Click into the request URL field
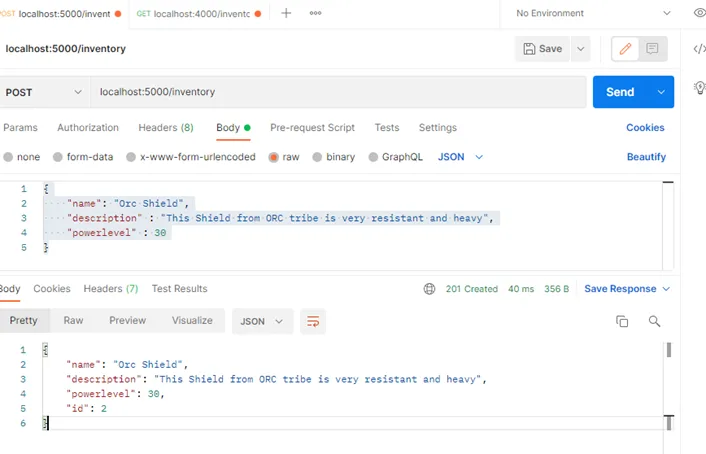The width and height of the screenshot is (706, 454). pos(338,92)
